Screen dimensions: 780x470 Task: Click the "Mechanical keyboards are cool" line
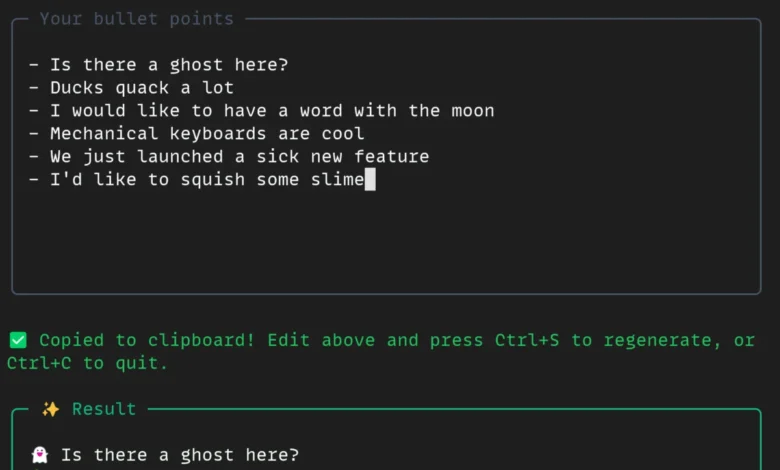207,134
